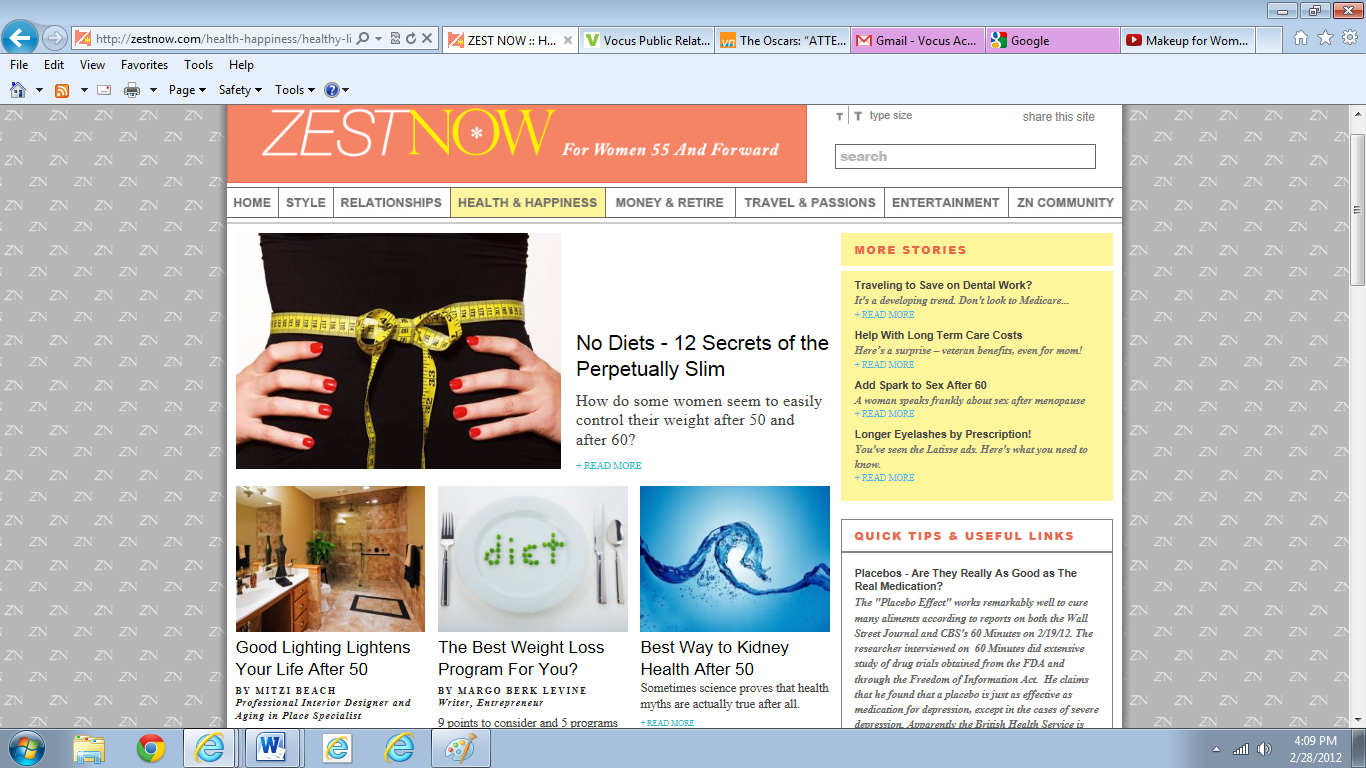1366x768 pixels.
Task: Open the Favorites menu
Action: coord(145,65)
